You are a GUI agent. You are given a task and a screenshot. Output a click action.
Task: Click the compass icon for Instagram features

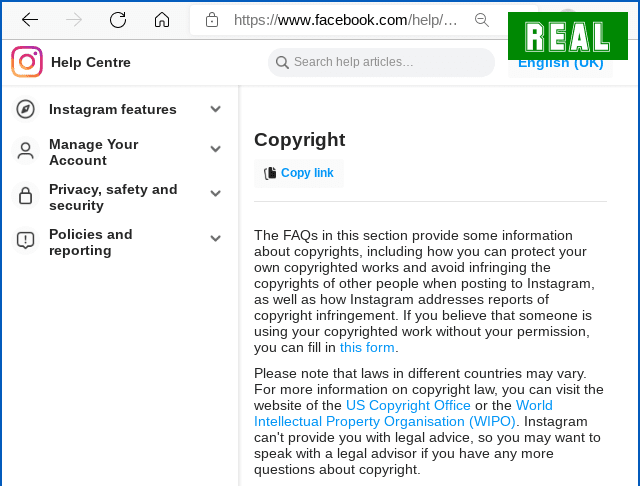click(25, 109)
